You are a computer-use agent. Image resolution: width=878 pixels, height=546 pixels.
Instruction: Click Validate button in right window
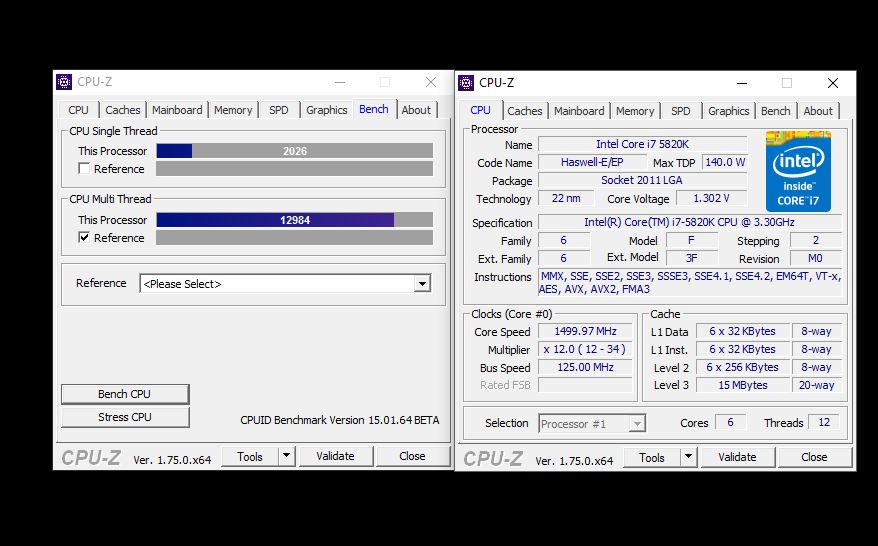(x=737, y=458)
